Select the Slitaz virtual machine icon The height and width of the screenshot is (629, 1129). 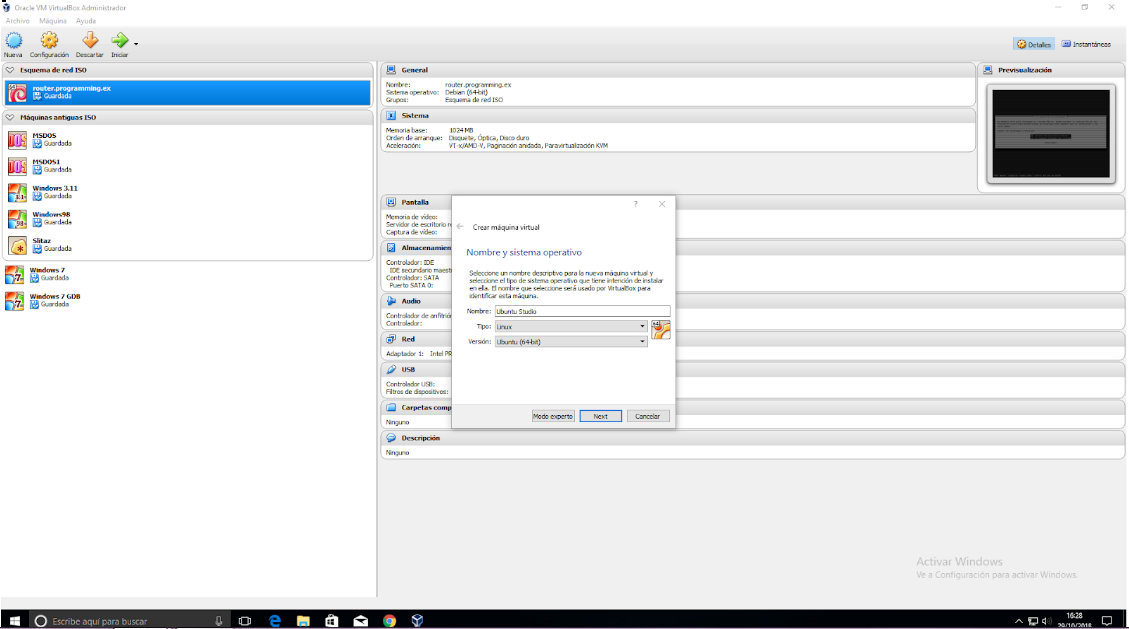[16, 245]
